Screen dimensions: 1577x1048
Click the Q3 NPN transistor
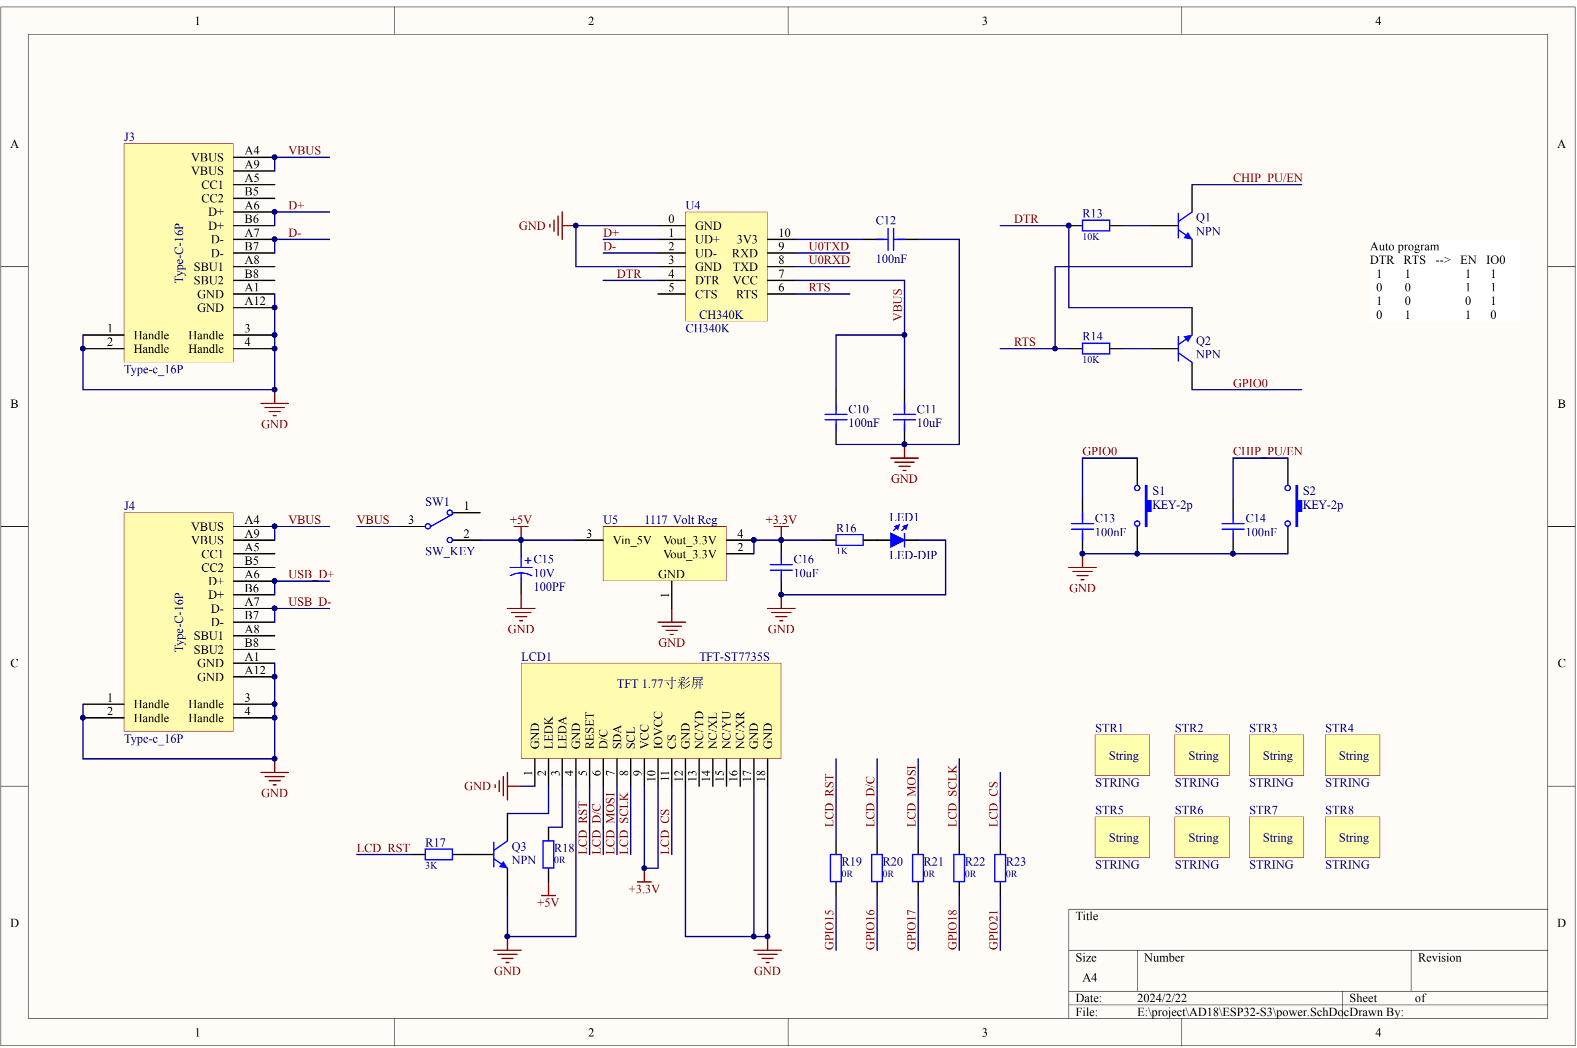pyautogui.click(x=501, y=854)
